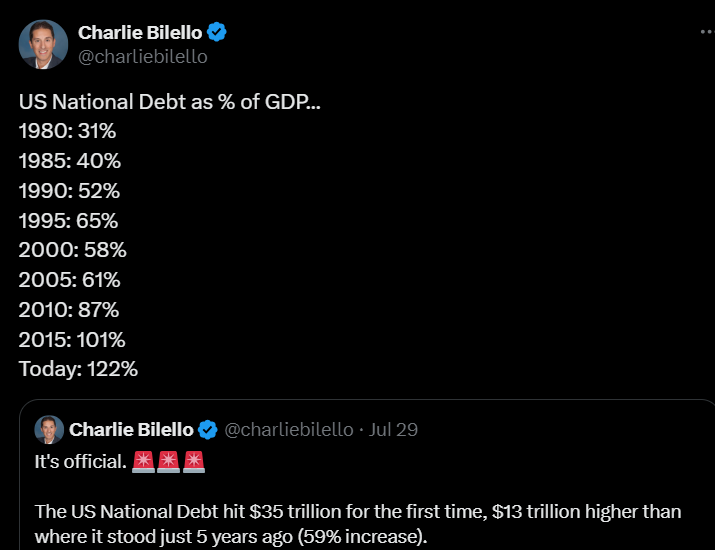This screenshot has width=715, height=550.
Task: Click the @charliebilello handle in the quoted tweet
Action: [x=289, y=430]
